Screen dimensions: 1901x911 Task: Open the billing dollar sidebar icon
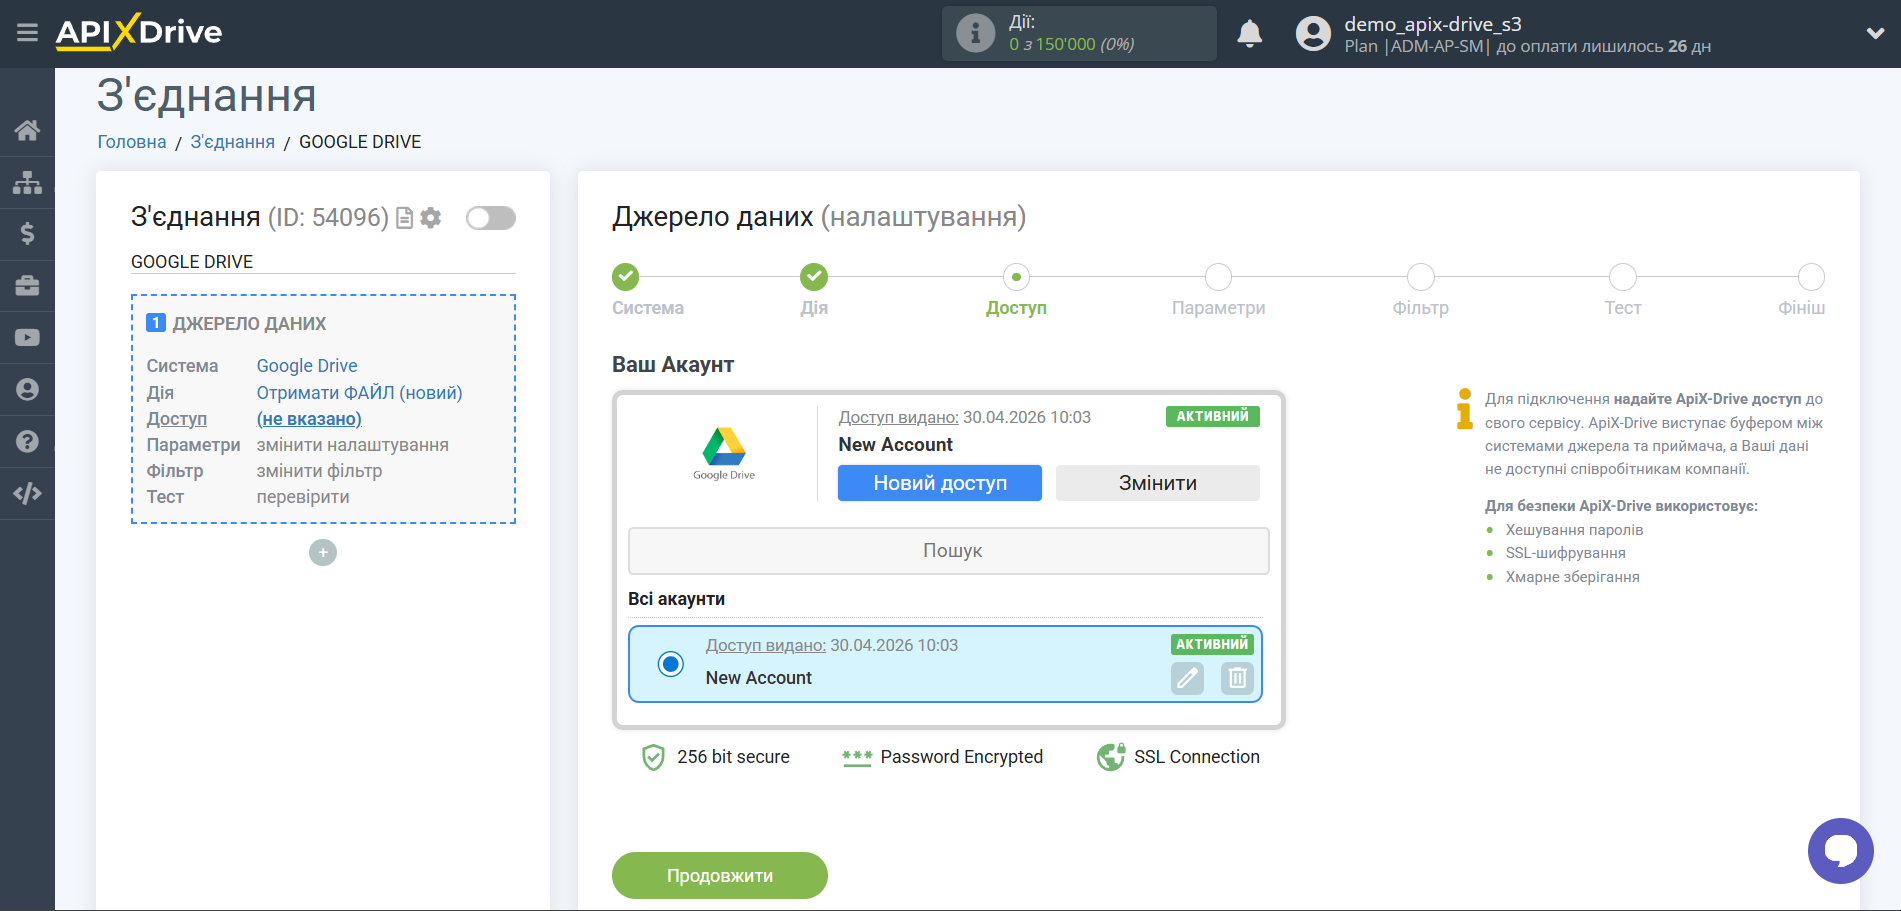(x=27, y=234)
